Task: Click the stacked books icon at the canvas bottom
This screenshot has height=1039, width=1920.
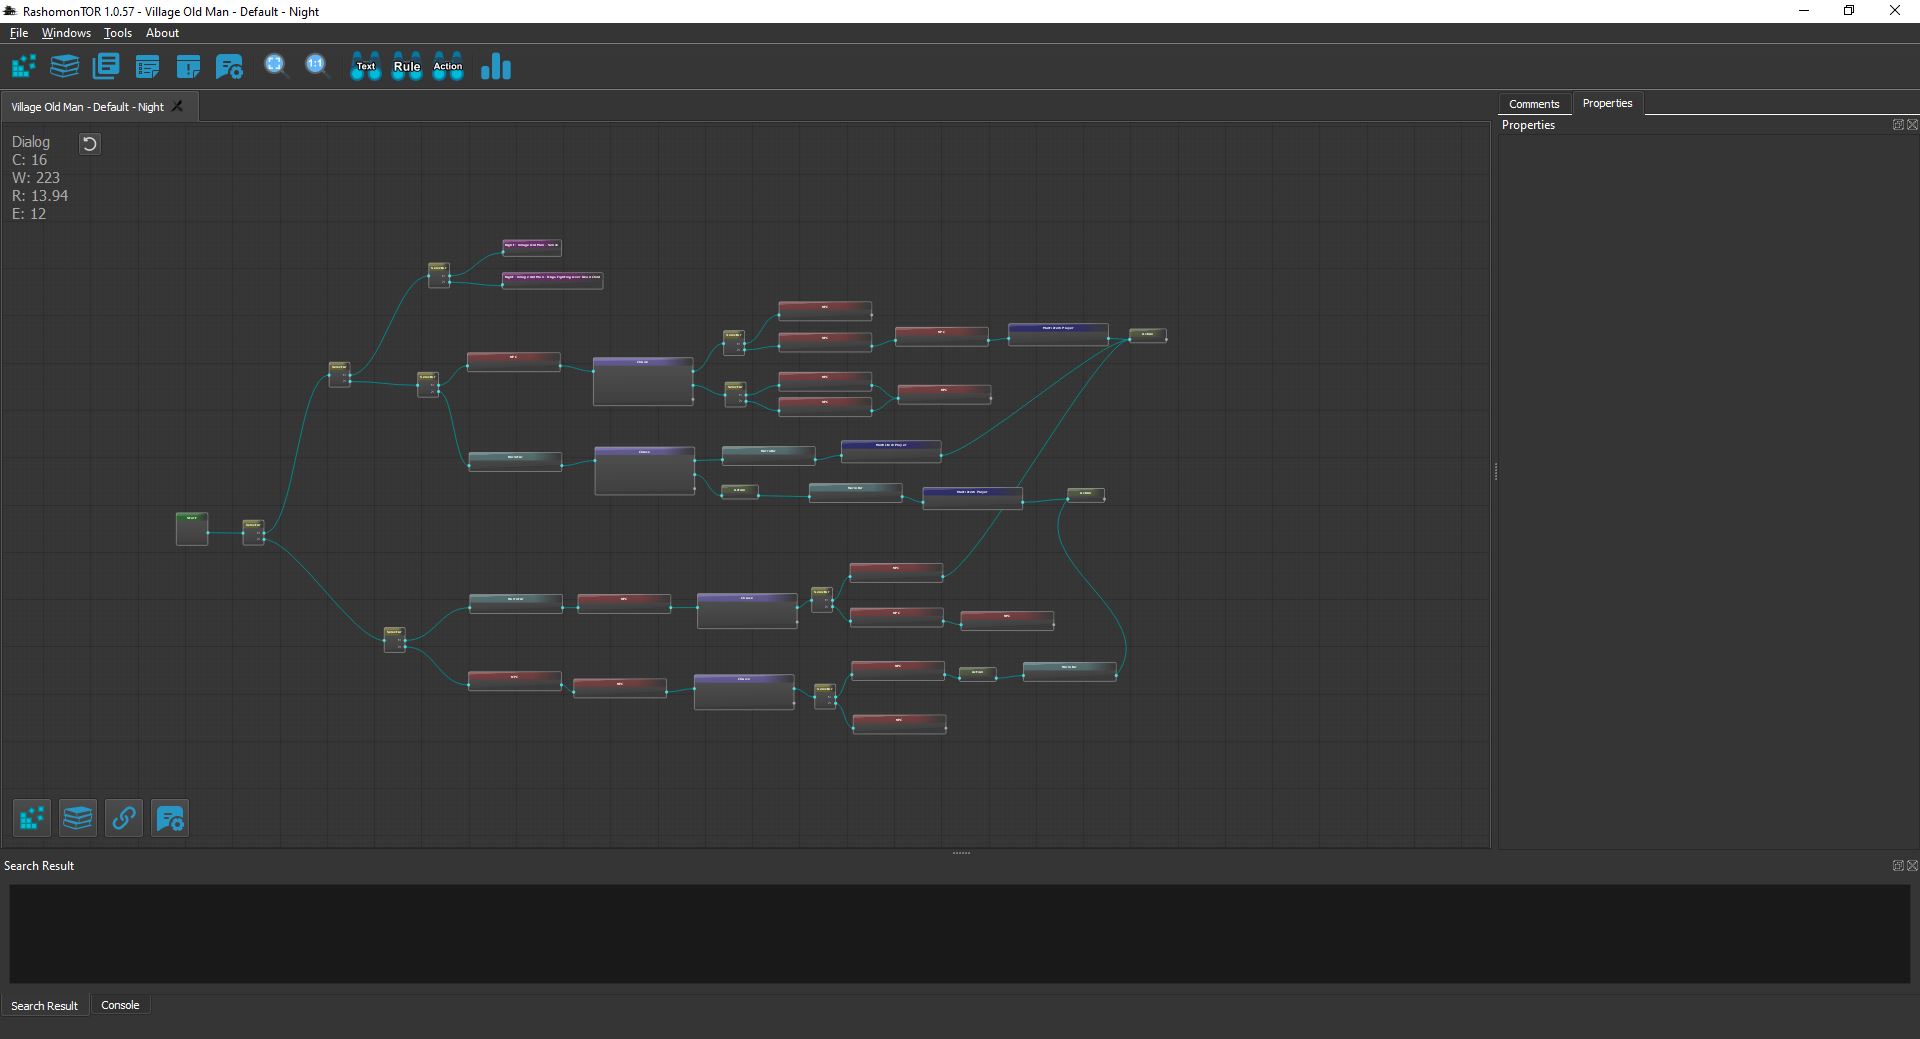Action: (77, 818)
